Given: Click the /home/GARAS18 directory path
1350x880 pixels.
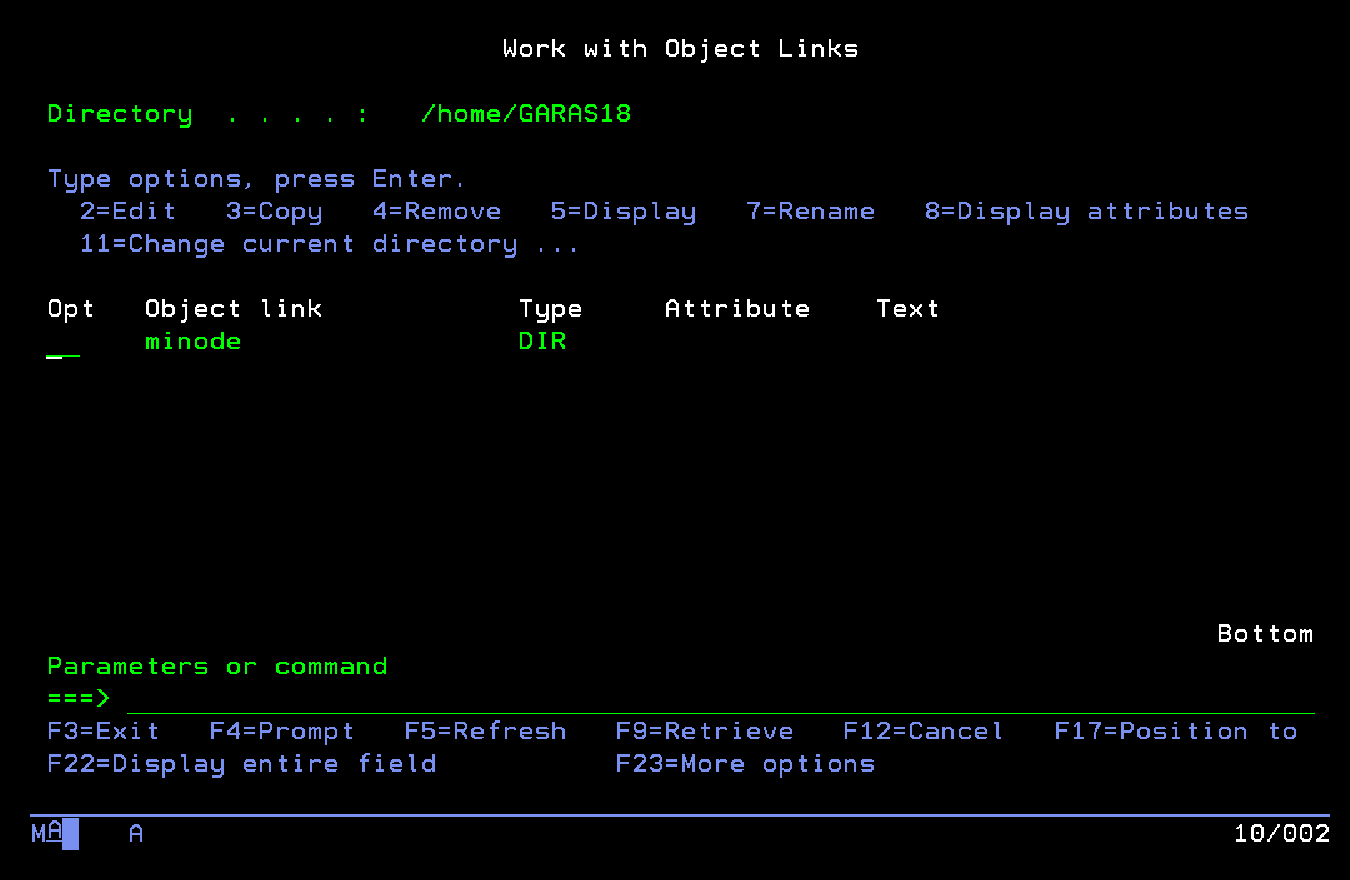Looking at the screenshot, I should click(x=526, y=114).
